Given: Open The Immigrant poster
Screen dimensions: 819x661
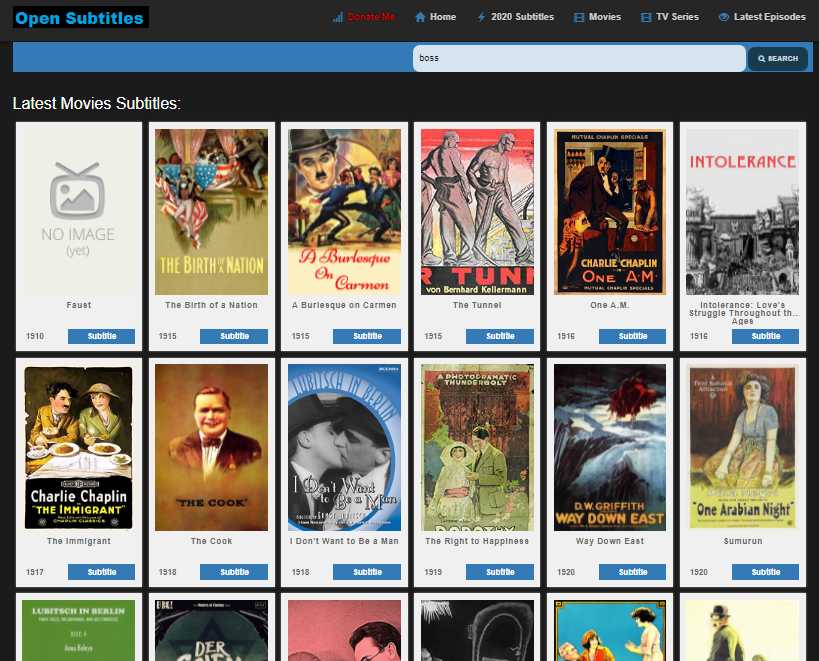Looking at the screenshot, I should tap(78, 447).
